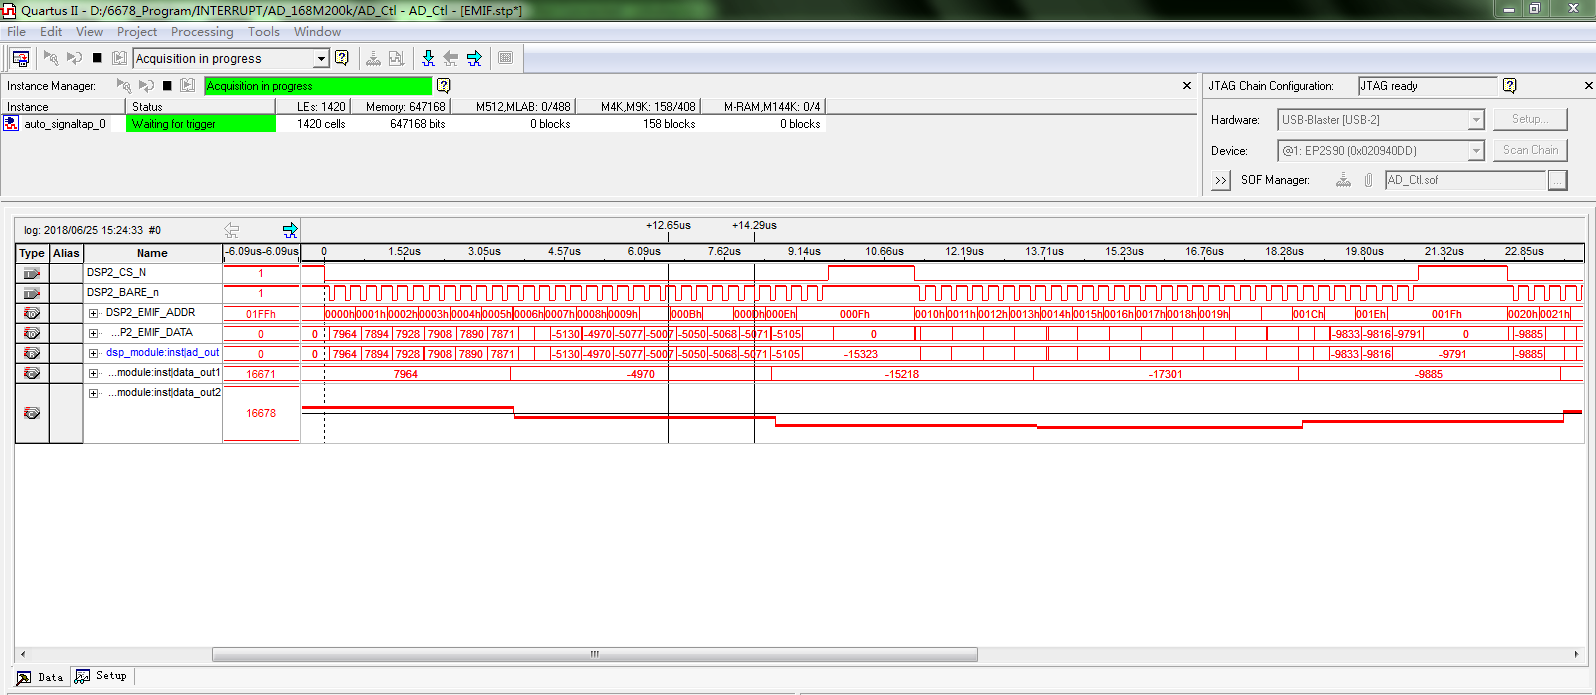Browse for SOF file with ... button
Viewport: 1596px width, 695px height.
click(1557, 180)
